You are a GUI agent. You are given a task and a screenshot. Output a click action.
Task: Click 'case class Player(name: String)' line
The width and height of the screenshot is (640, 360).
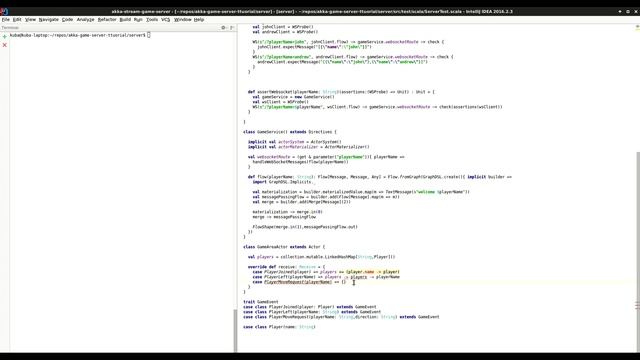(x=279, y=327)
